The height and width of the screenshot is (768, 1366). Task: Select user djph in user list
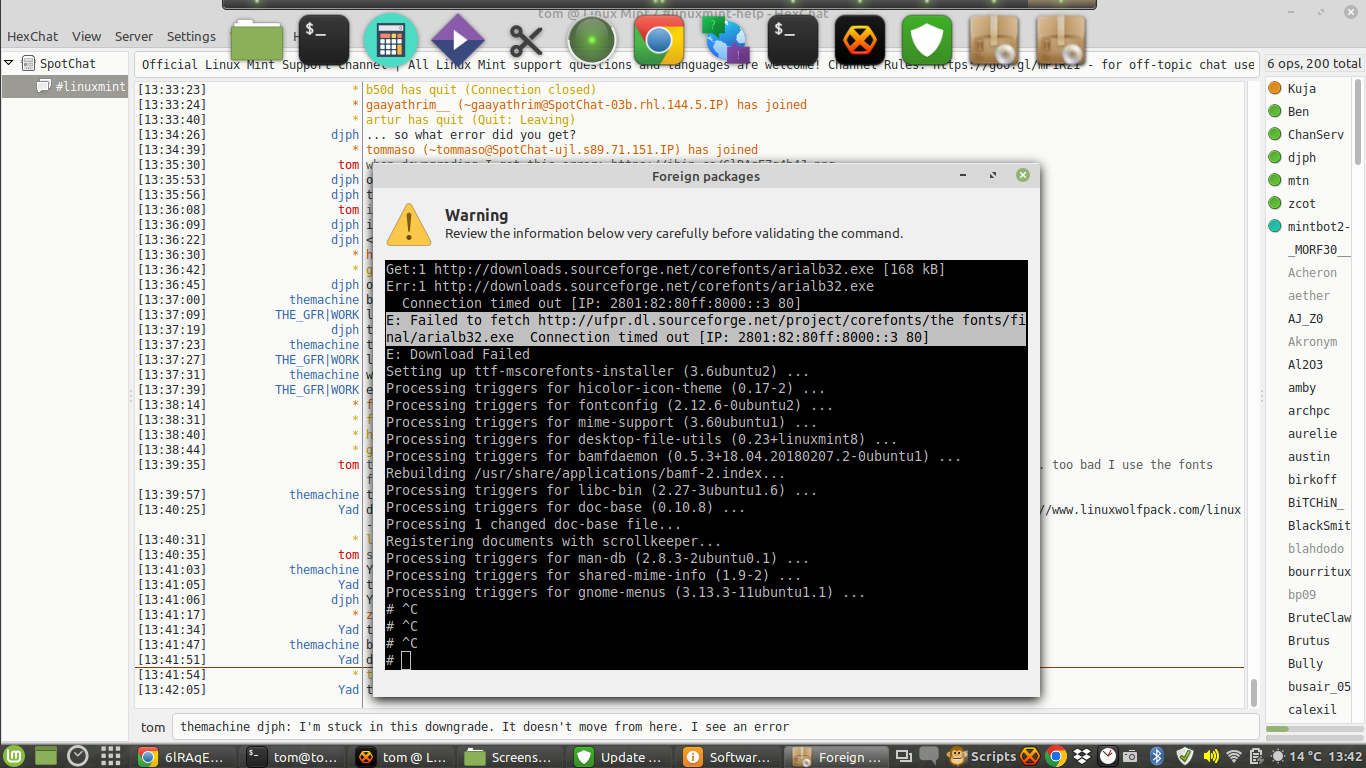(x=1309, y=158)
